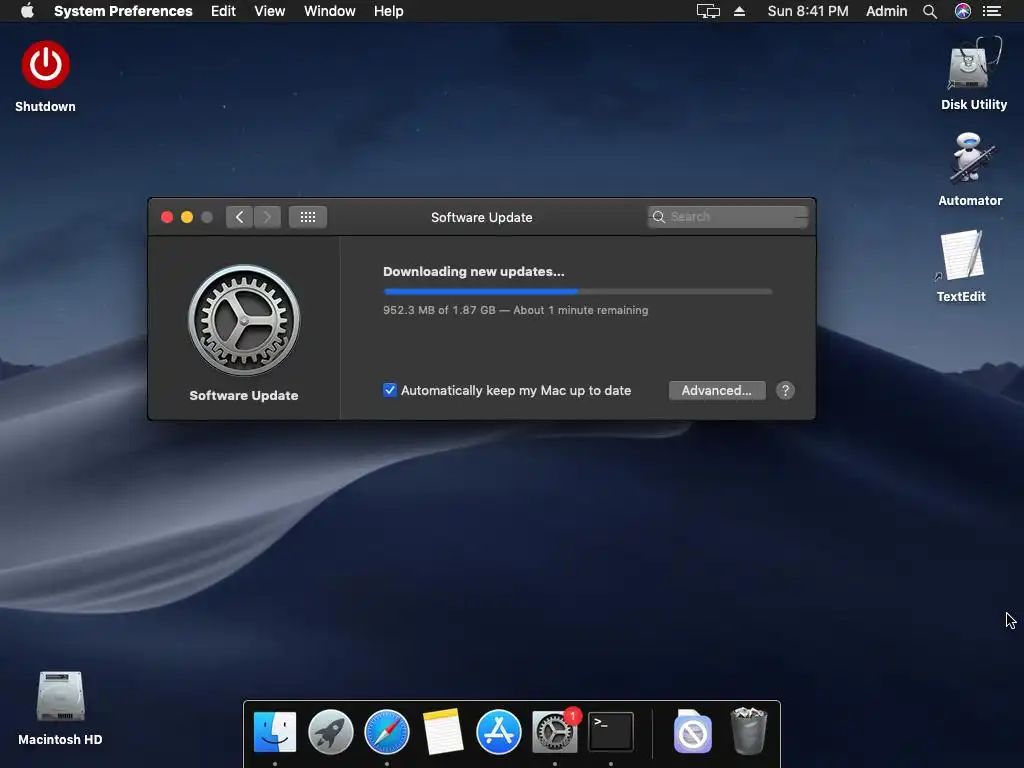
Task: Select the Disk Utility desktop icon
Action: tap(974, 65)
